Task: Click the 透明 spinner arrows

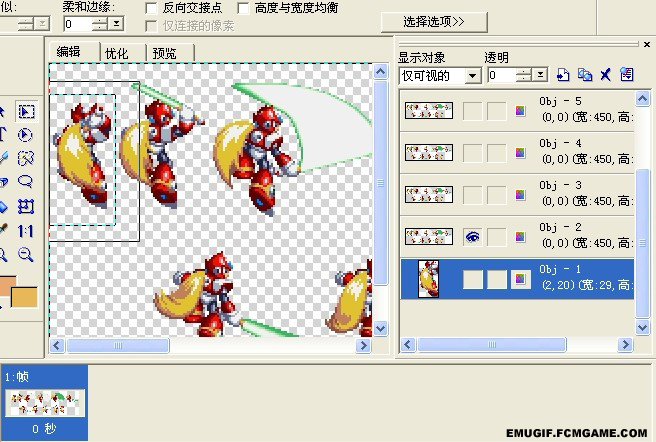Action: point(524,75)
